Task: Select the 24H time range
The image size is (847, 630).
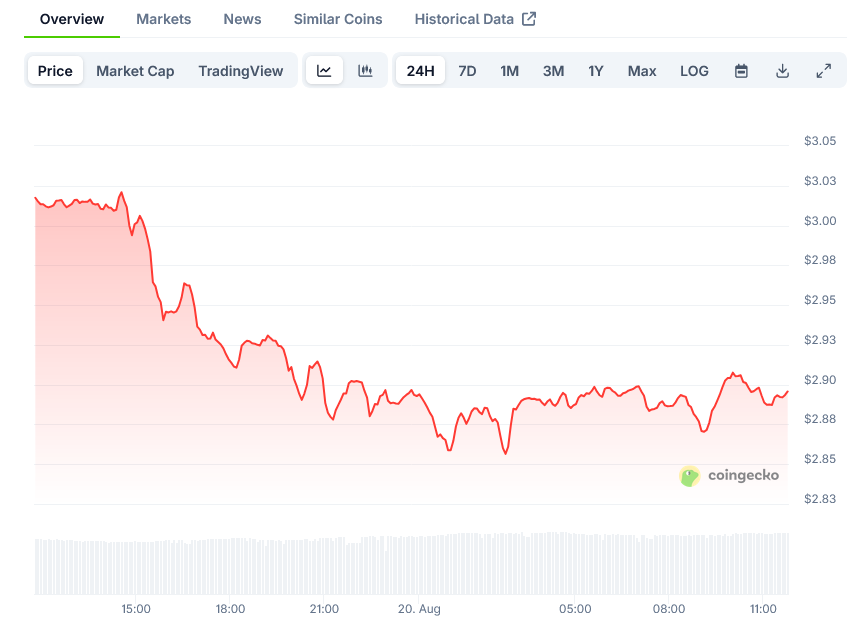Action: 420,71
